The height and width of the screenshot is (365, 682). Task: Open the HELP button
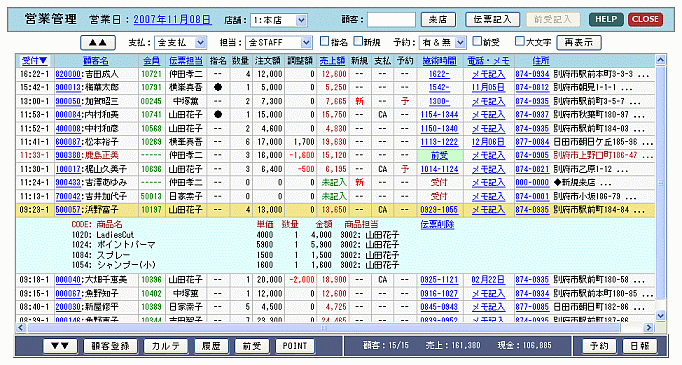pyautogui.click(x=606, y=19)
